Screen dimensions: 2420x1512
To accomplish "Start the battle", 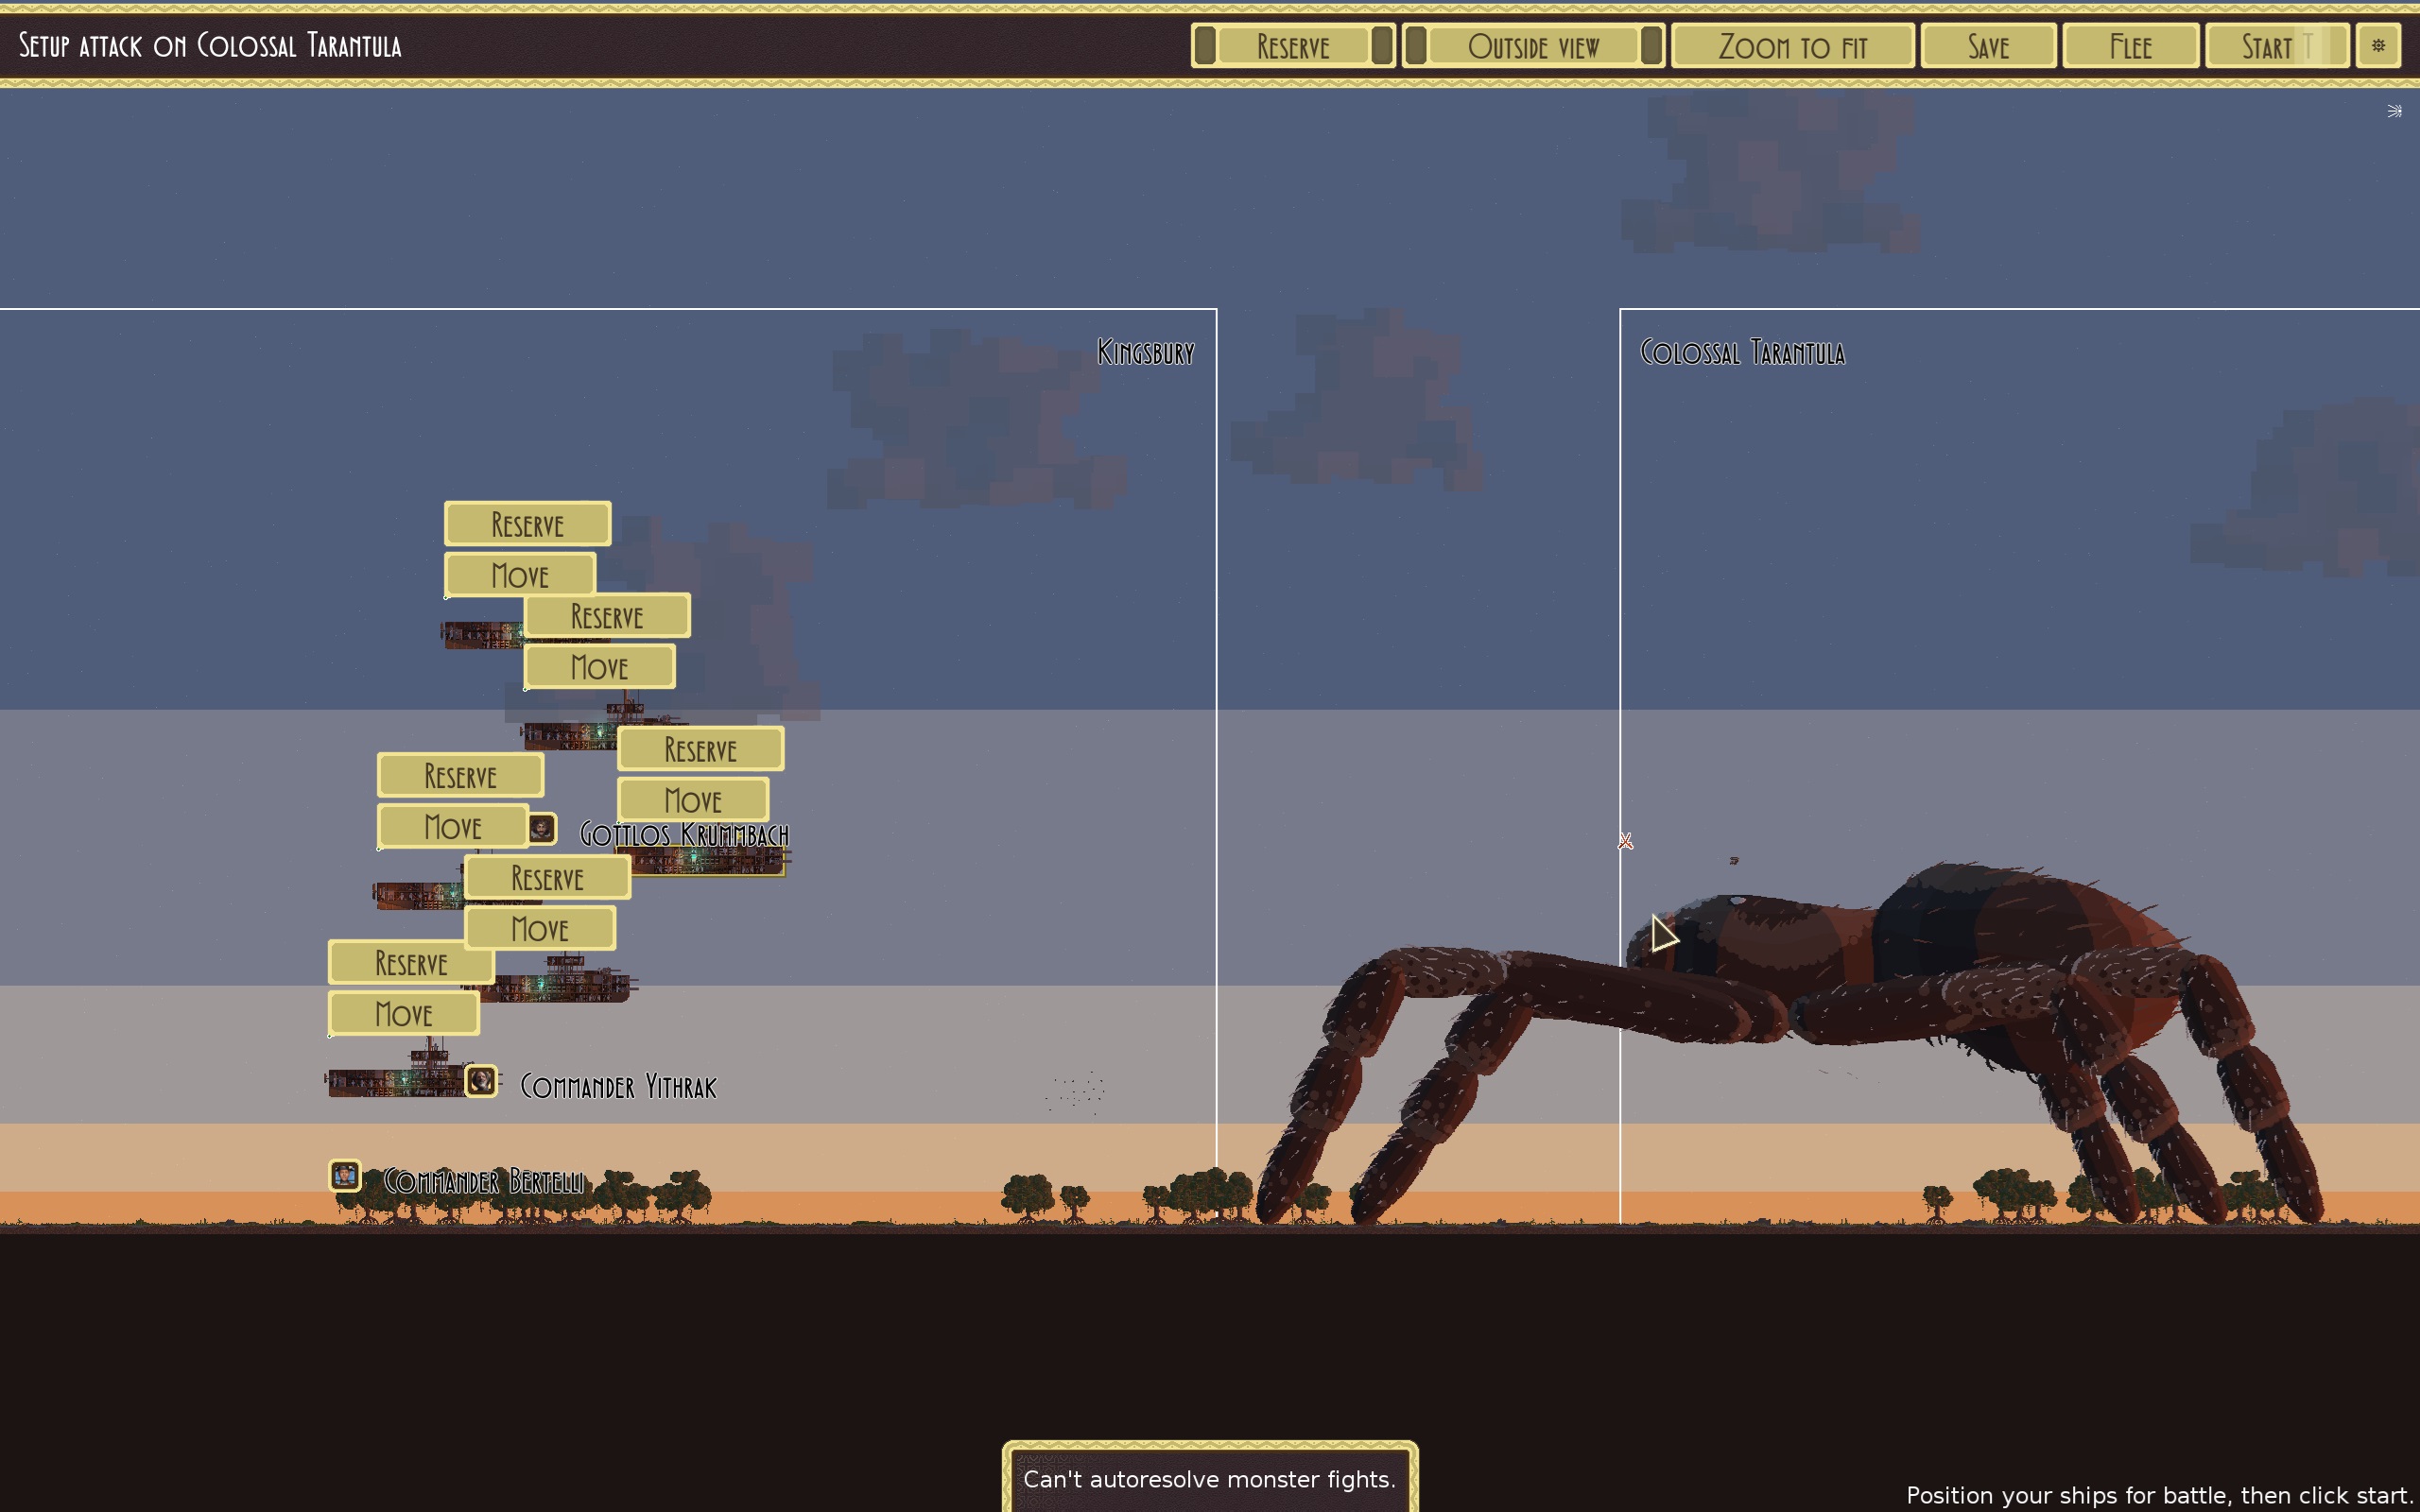I will click(x=2276, y=46).
